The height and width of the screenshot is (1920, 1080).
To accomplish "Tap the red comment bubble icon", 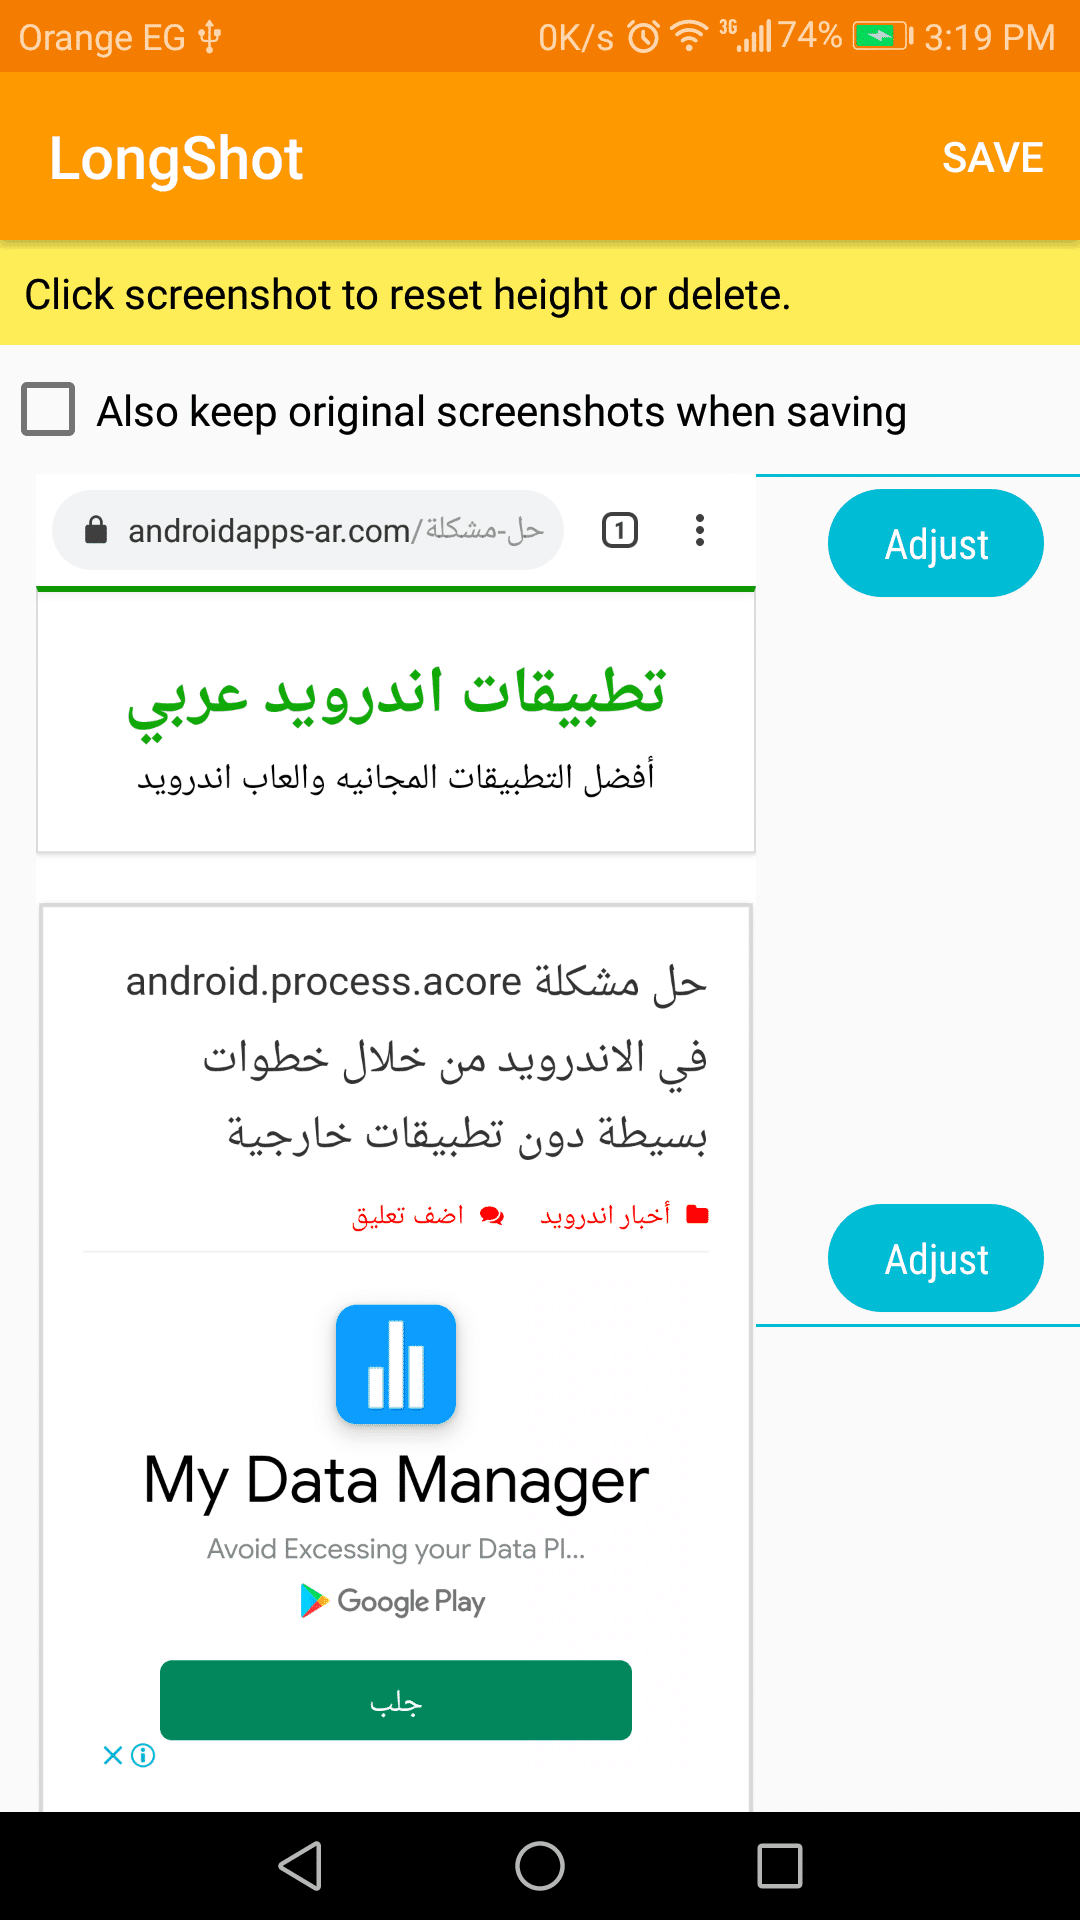I will click(x=492, y=1215).
